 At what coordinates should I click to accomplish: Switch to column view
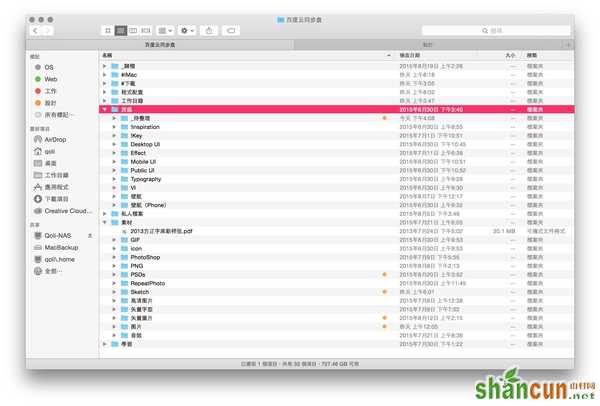(133, 31)
